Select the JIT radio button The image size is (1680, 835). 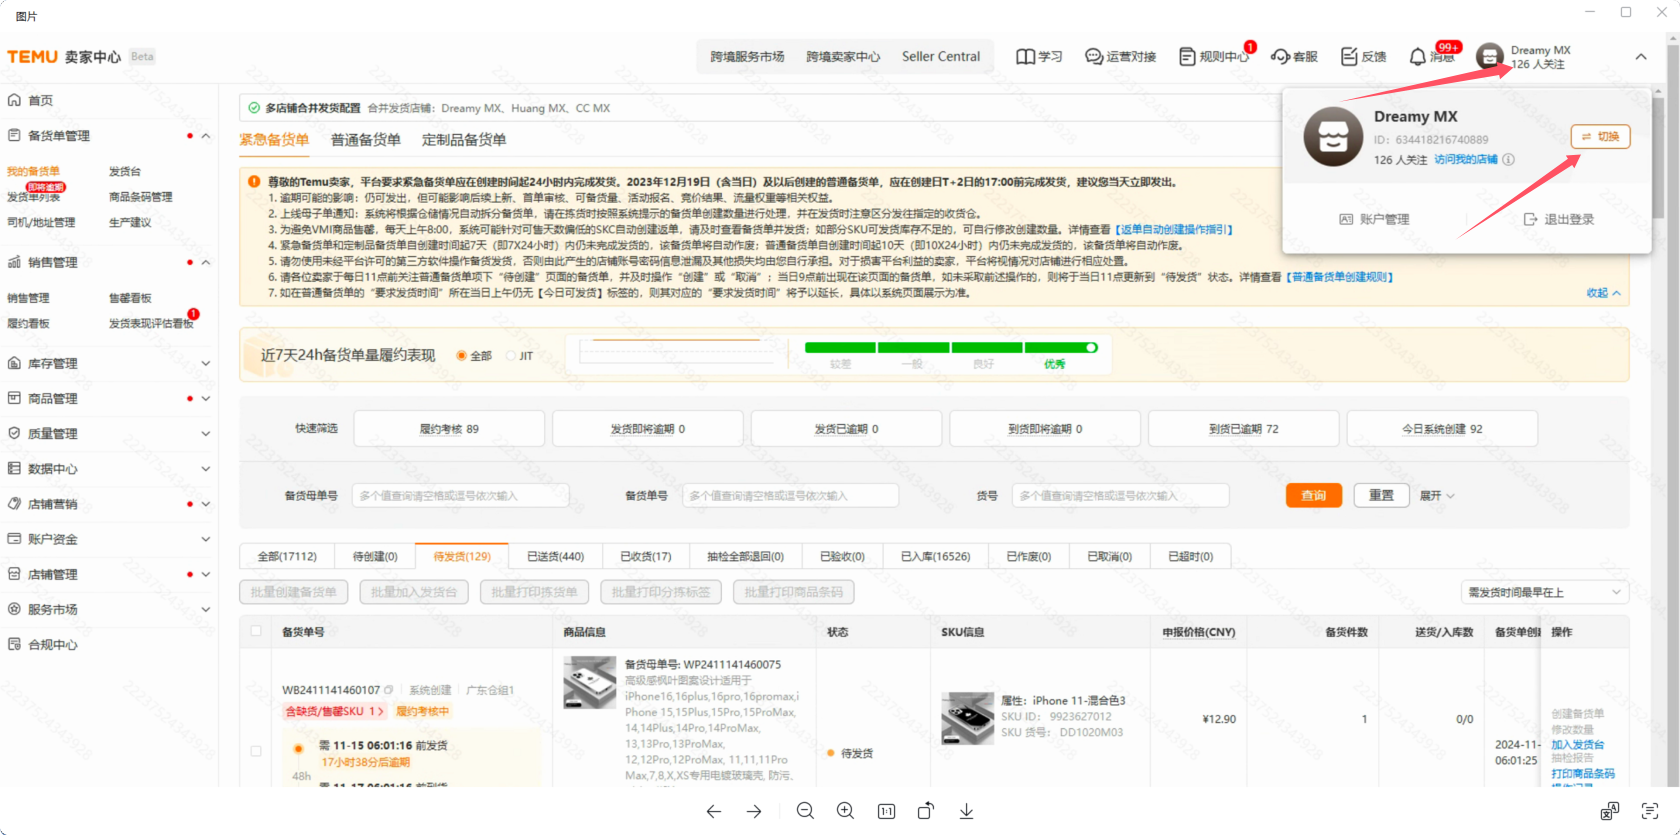pos(511,356)
